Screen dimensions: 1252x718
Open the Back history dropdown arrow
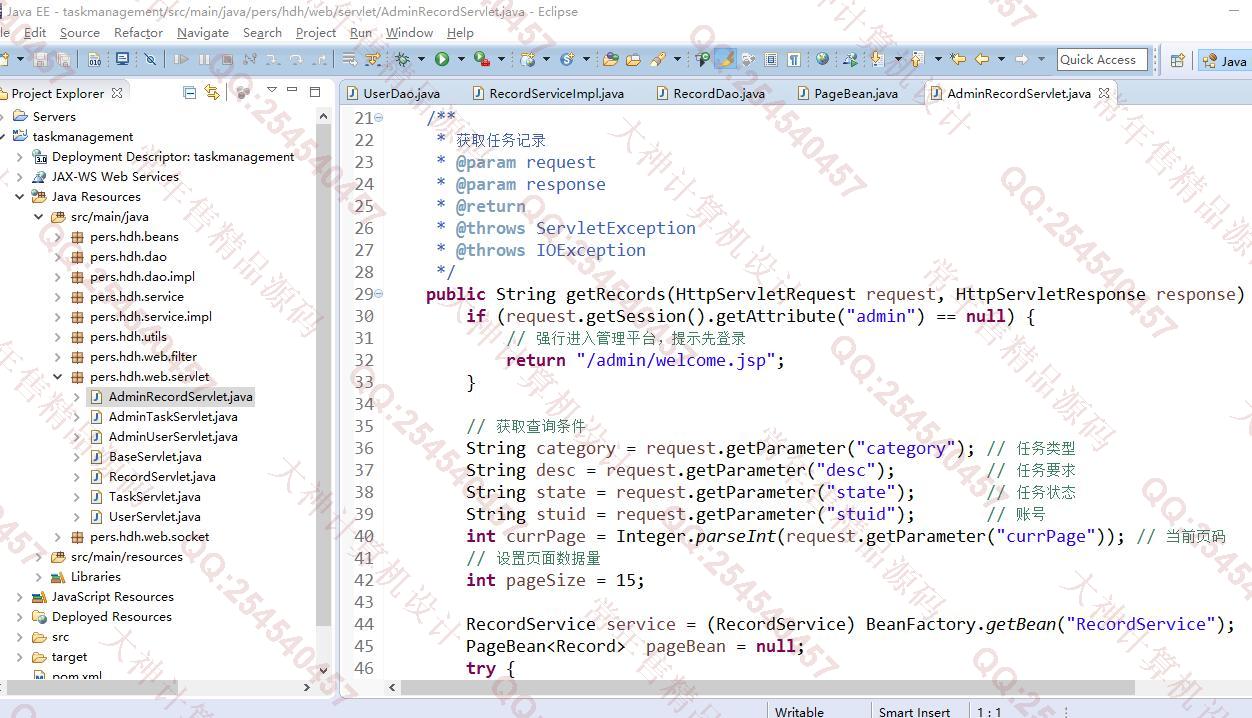[1001, 60]
